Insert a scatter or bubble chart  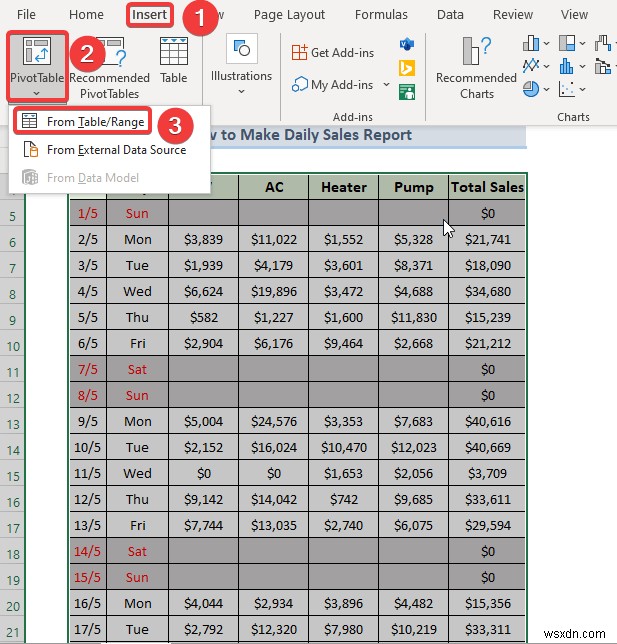click(x=567, y=89)
